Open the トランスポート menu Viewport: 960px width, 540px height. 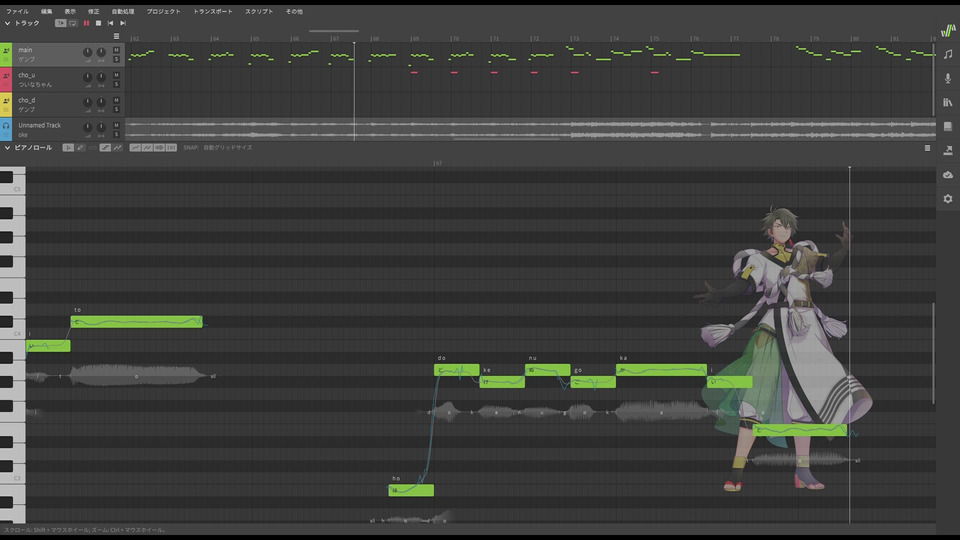tap(212, 12)
